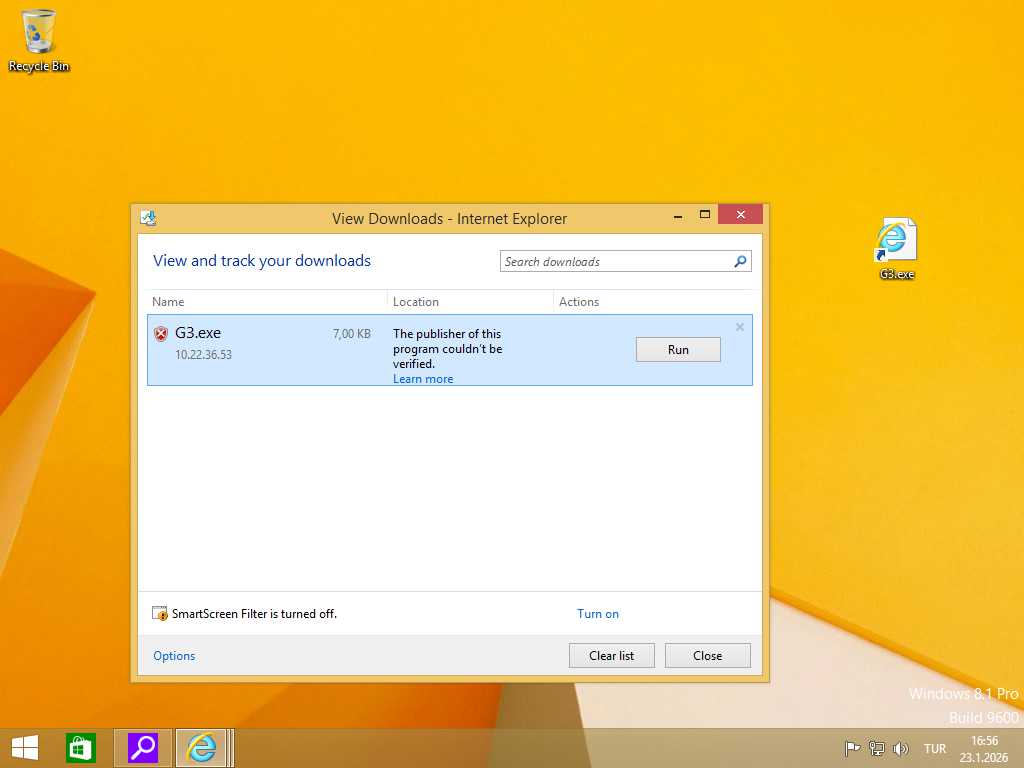The height and width of the screenshot is (768, 1024).
Task: Open the volume speaker tray icon
Action: click(901, 748)
